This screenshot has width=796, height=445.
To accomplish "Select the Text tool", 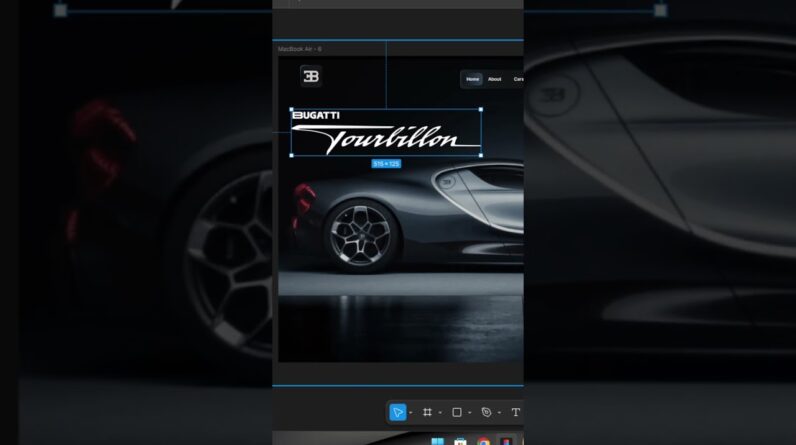I will (x=516, y=412).
